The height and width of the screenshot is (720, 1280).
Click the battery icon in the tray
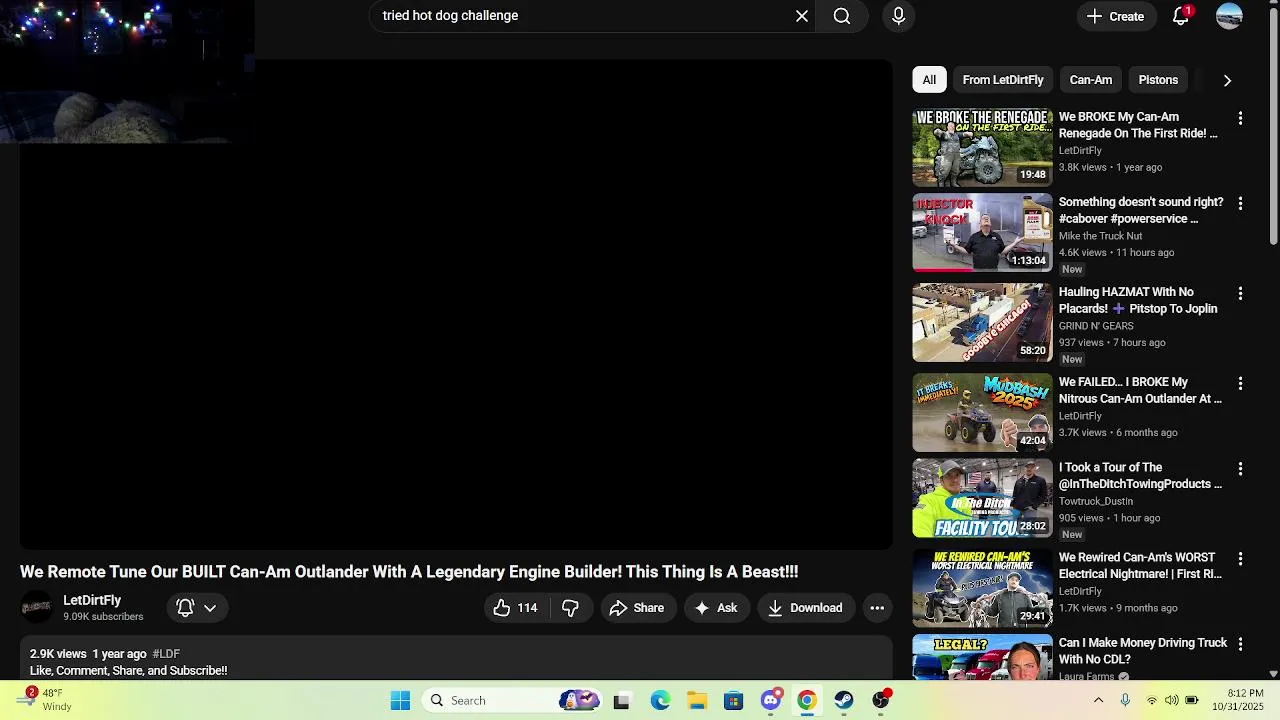click(1192, 701)
